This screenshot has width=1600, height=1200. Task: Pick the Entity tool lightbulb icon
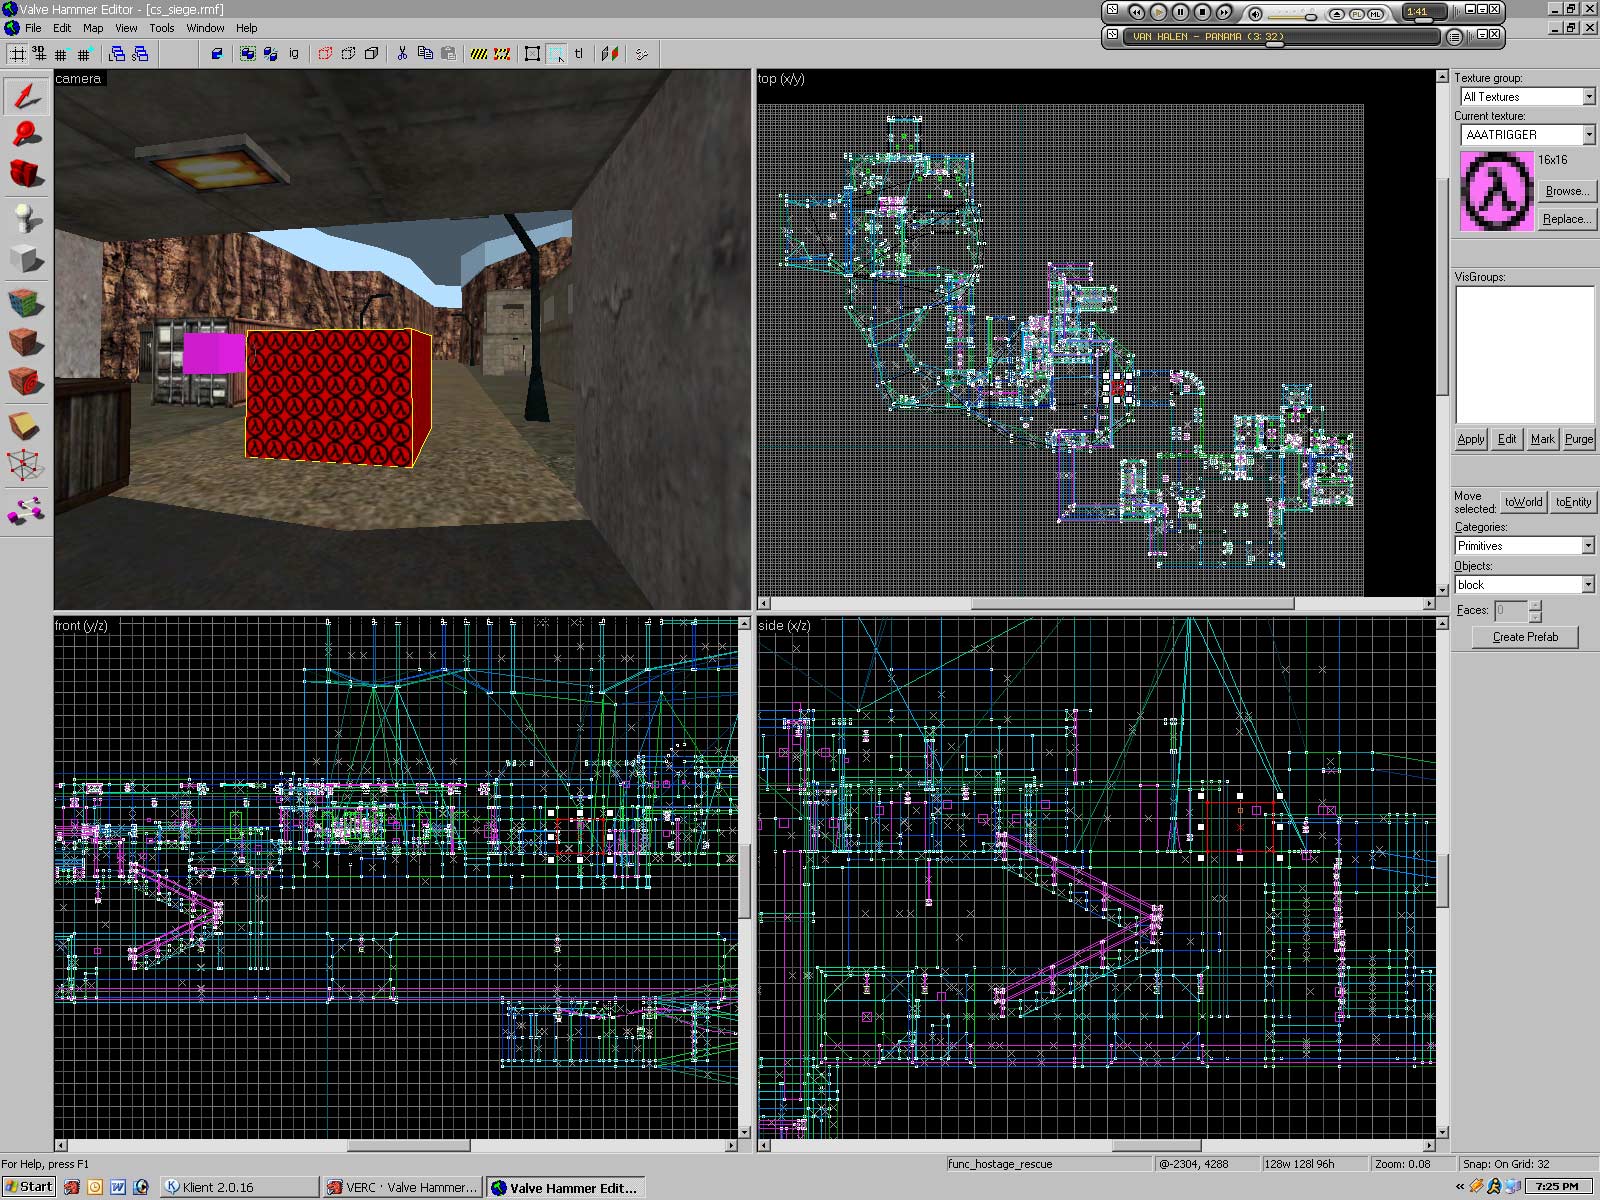click(26, 217)
